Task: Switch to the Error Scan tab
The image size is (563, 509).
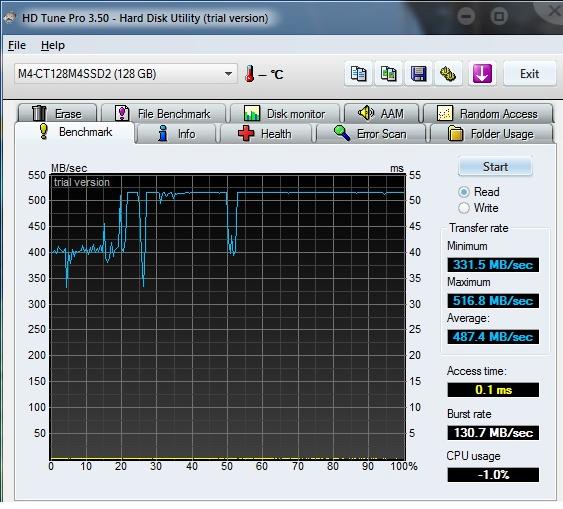Action: coord(371,134)
